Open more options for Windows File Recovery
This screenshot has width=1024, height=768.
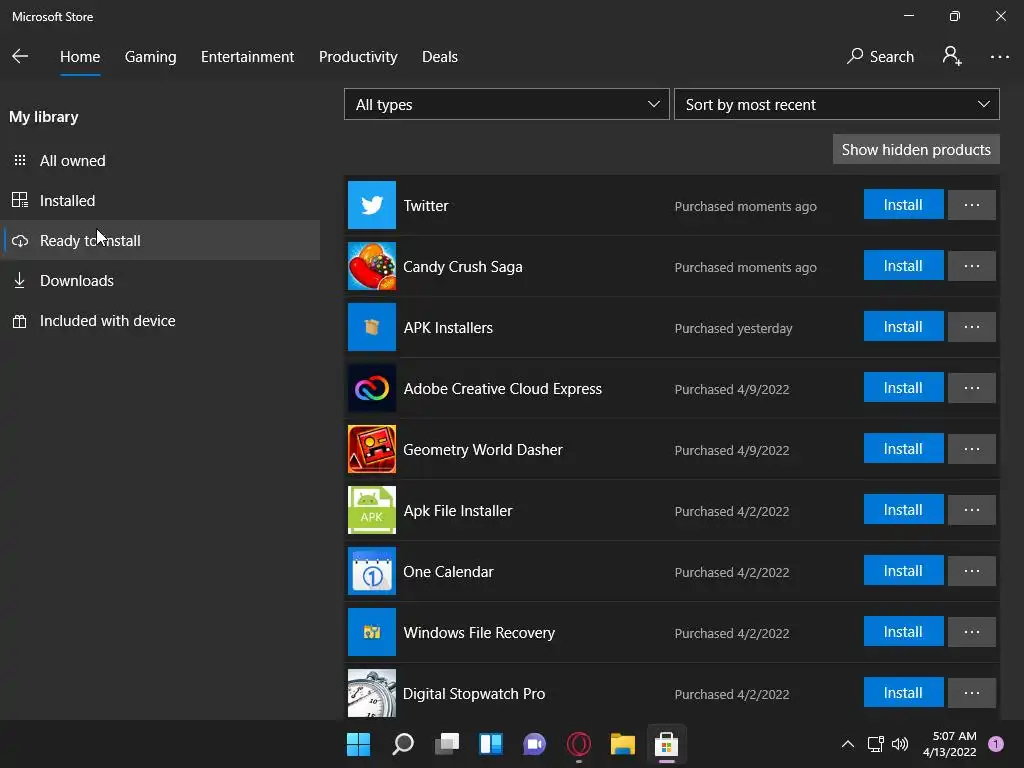click(972, 632)
